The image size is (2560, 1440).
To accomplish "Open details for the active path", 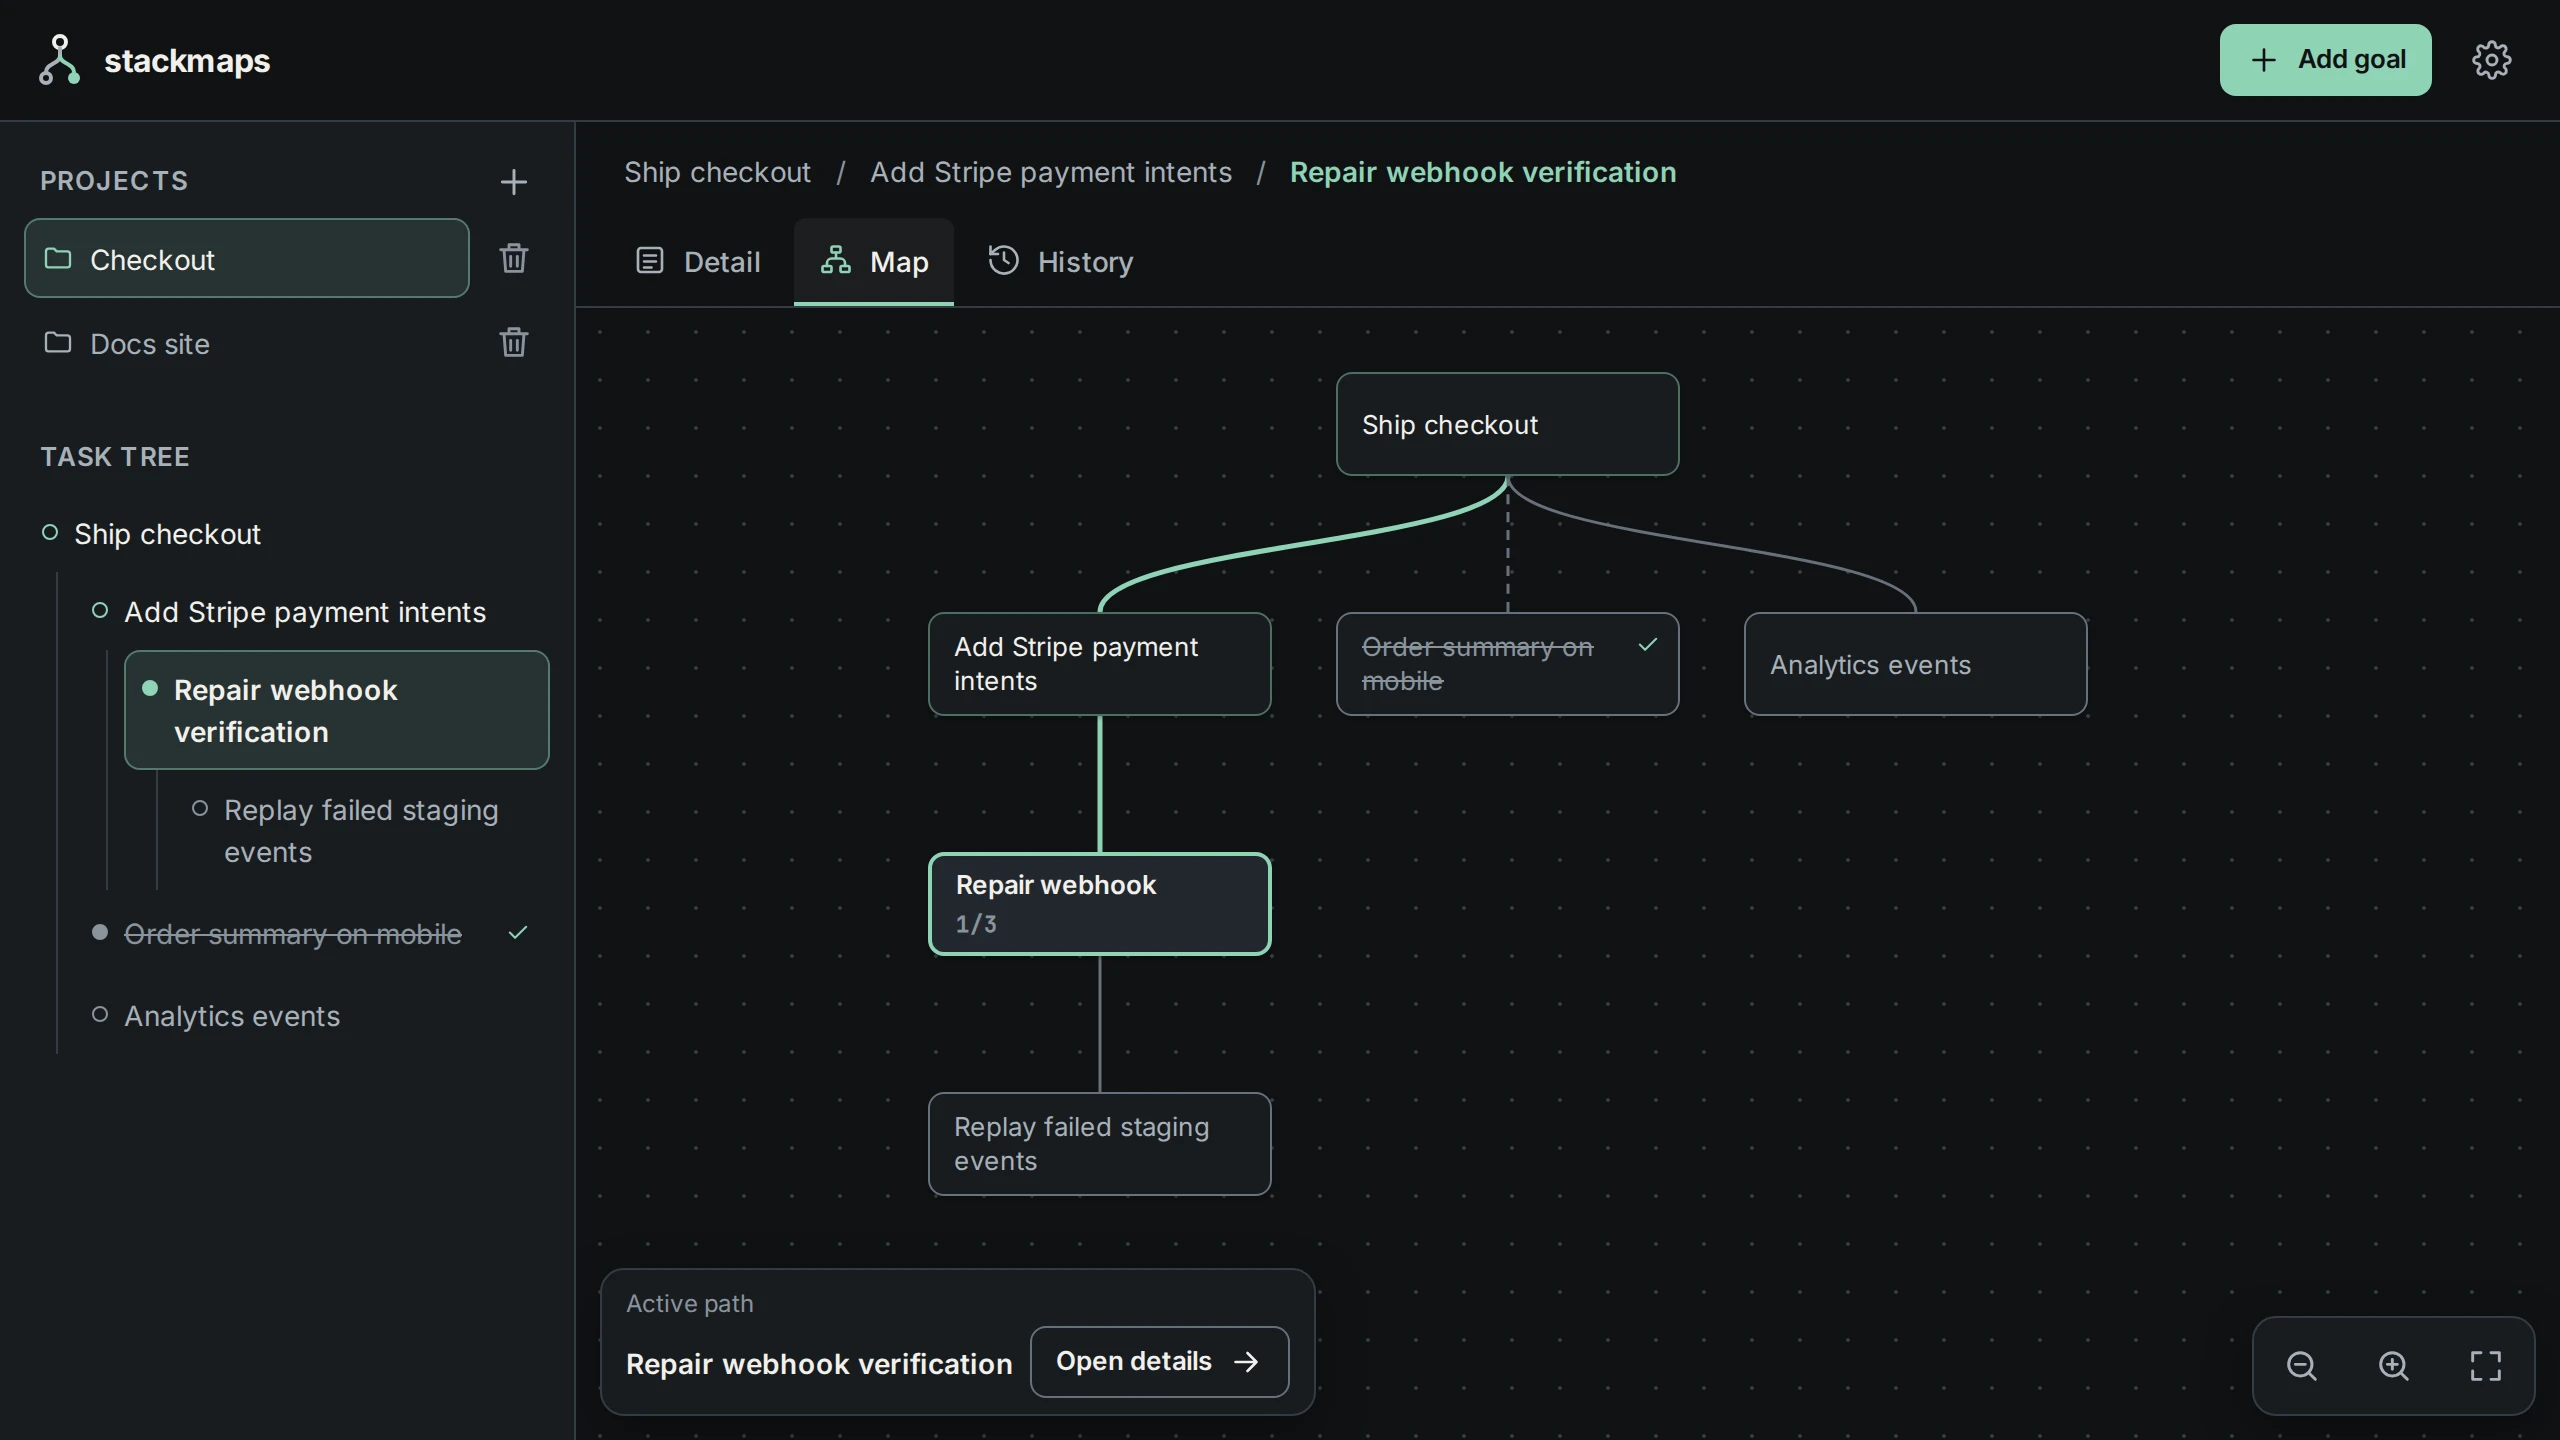I will click(1159, 1361).
